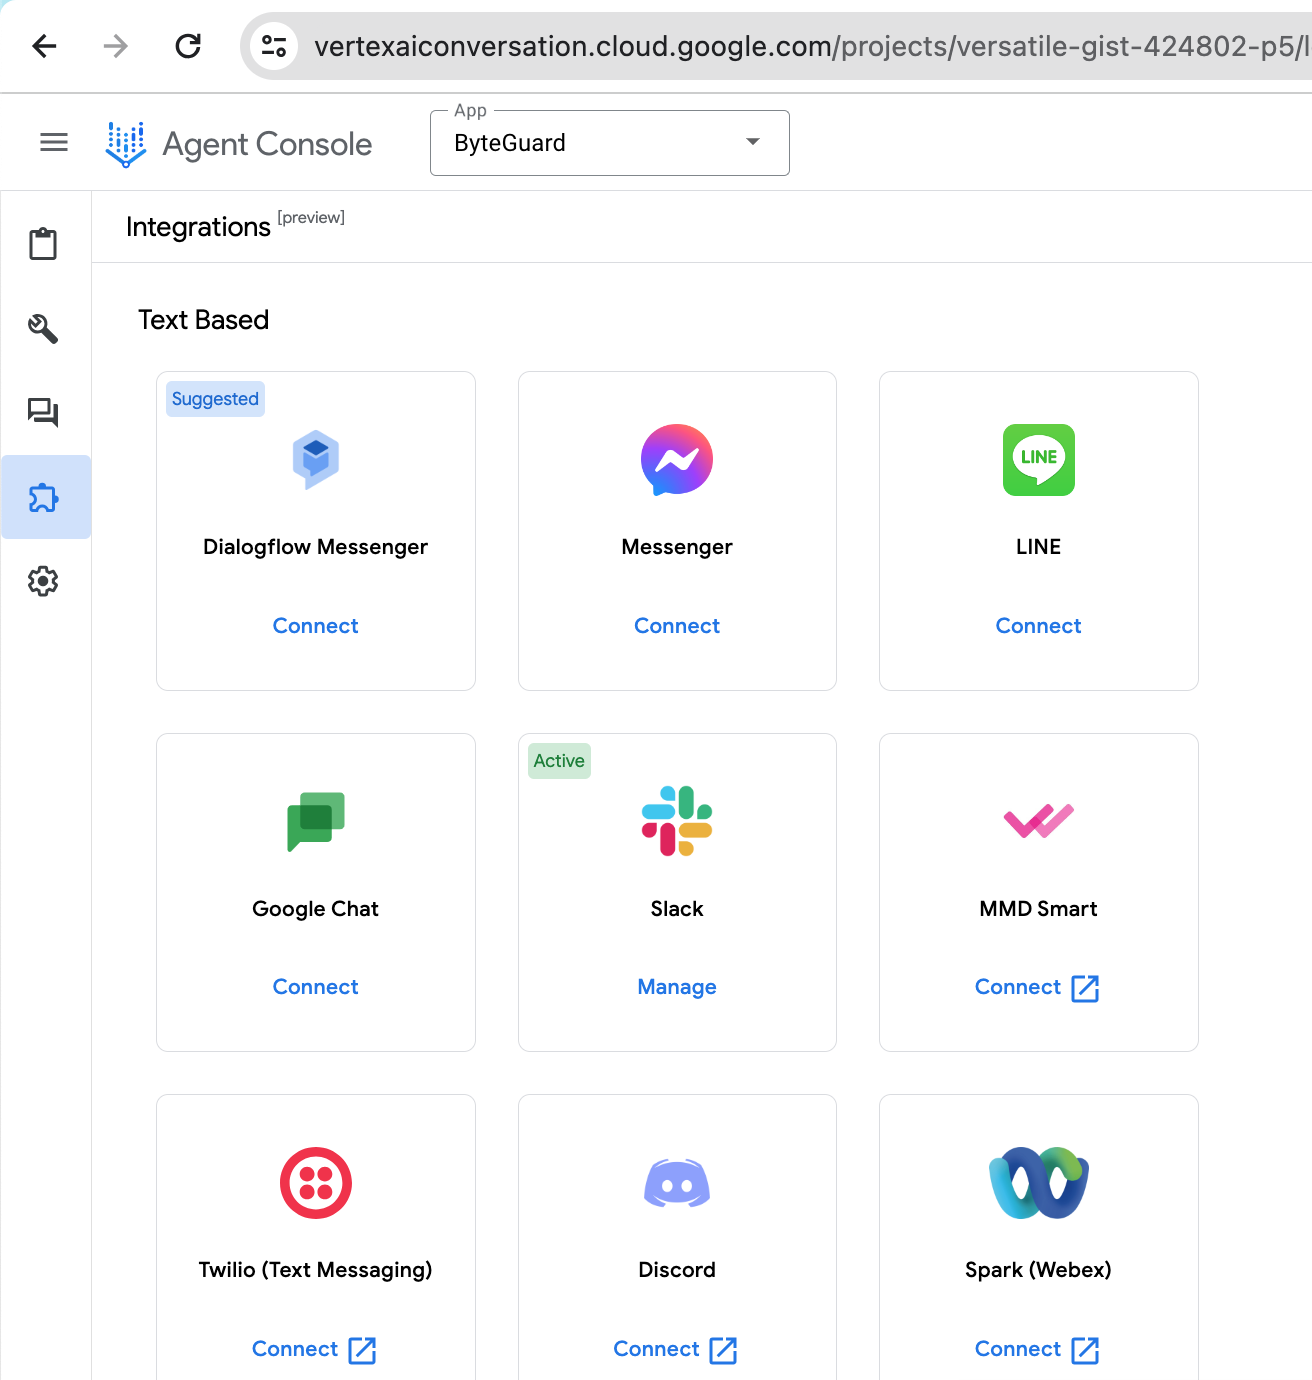Manage the Slack integration
This screenshot has width=1312, height=1380.
point(677,987)
